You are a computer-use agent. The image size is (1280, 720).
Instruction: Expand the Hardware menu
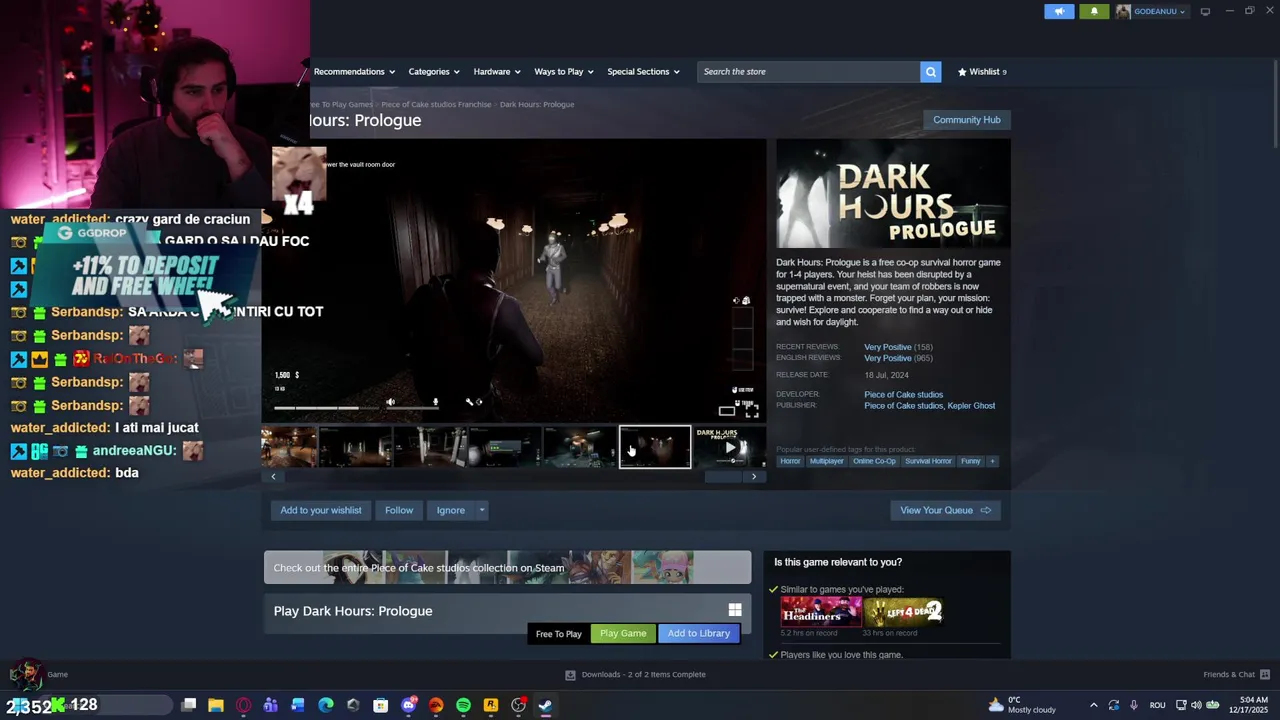click(x=497, y=72)
